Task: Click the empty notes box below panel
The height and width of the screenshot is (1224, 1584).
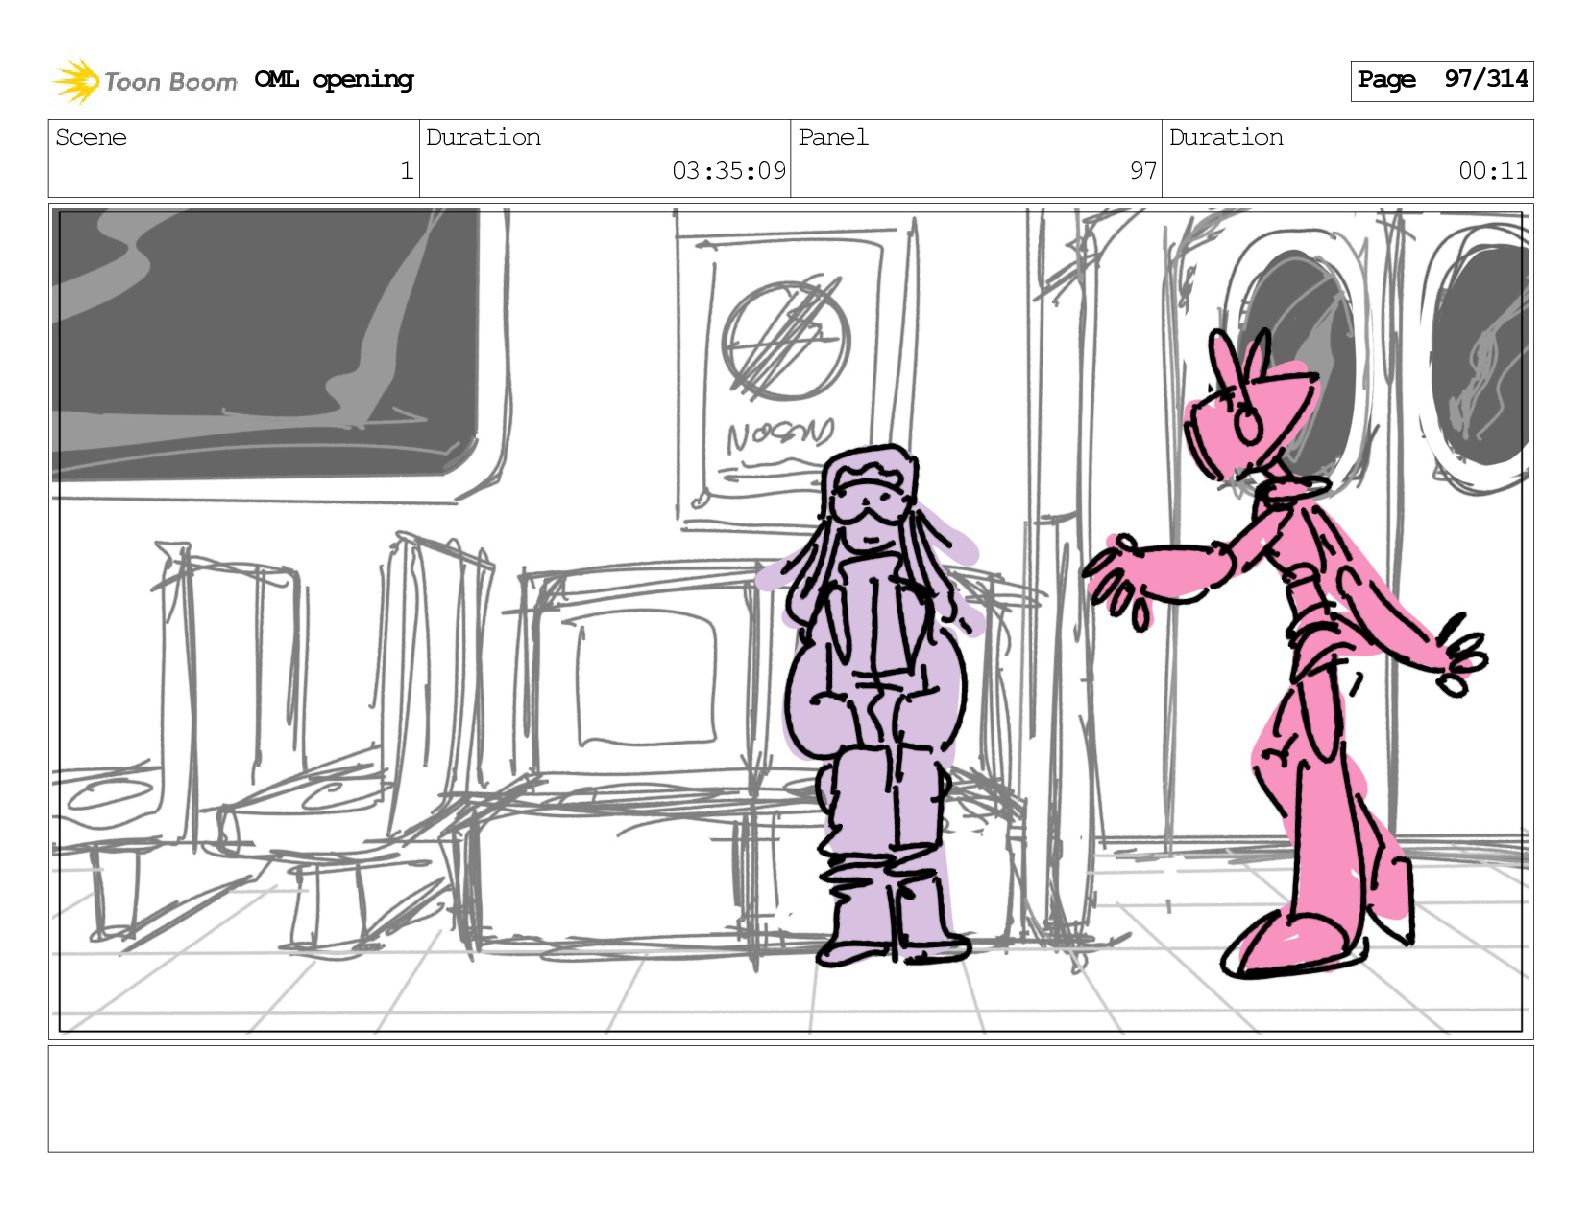Action: 790,1099
